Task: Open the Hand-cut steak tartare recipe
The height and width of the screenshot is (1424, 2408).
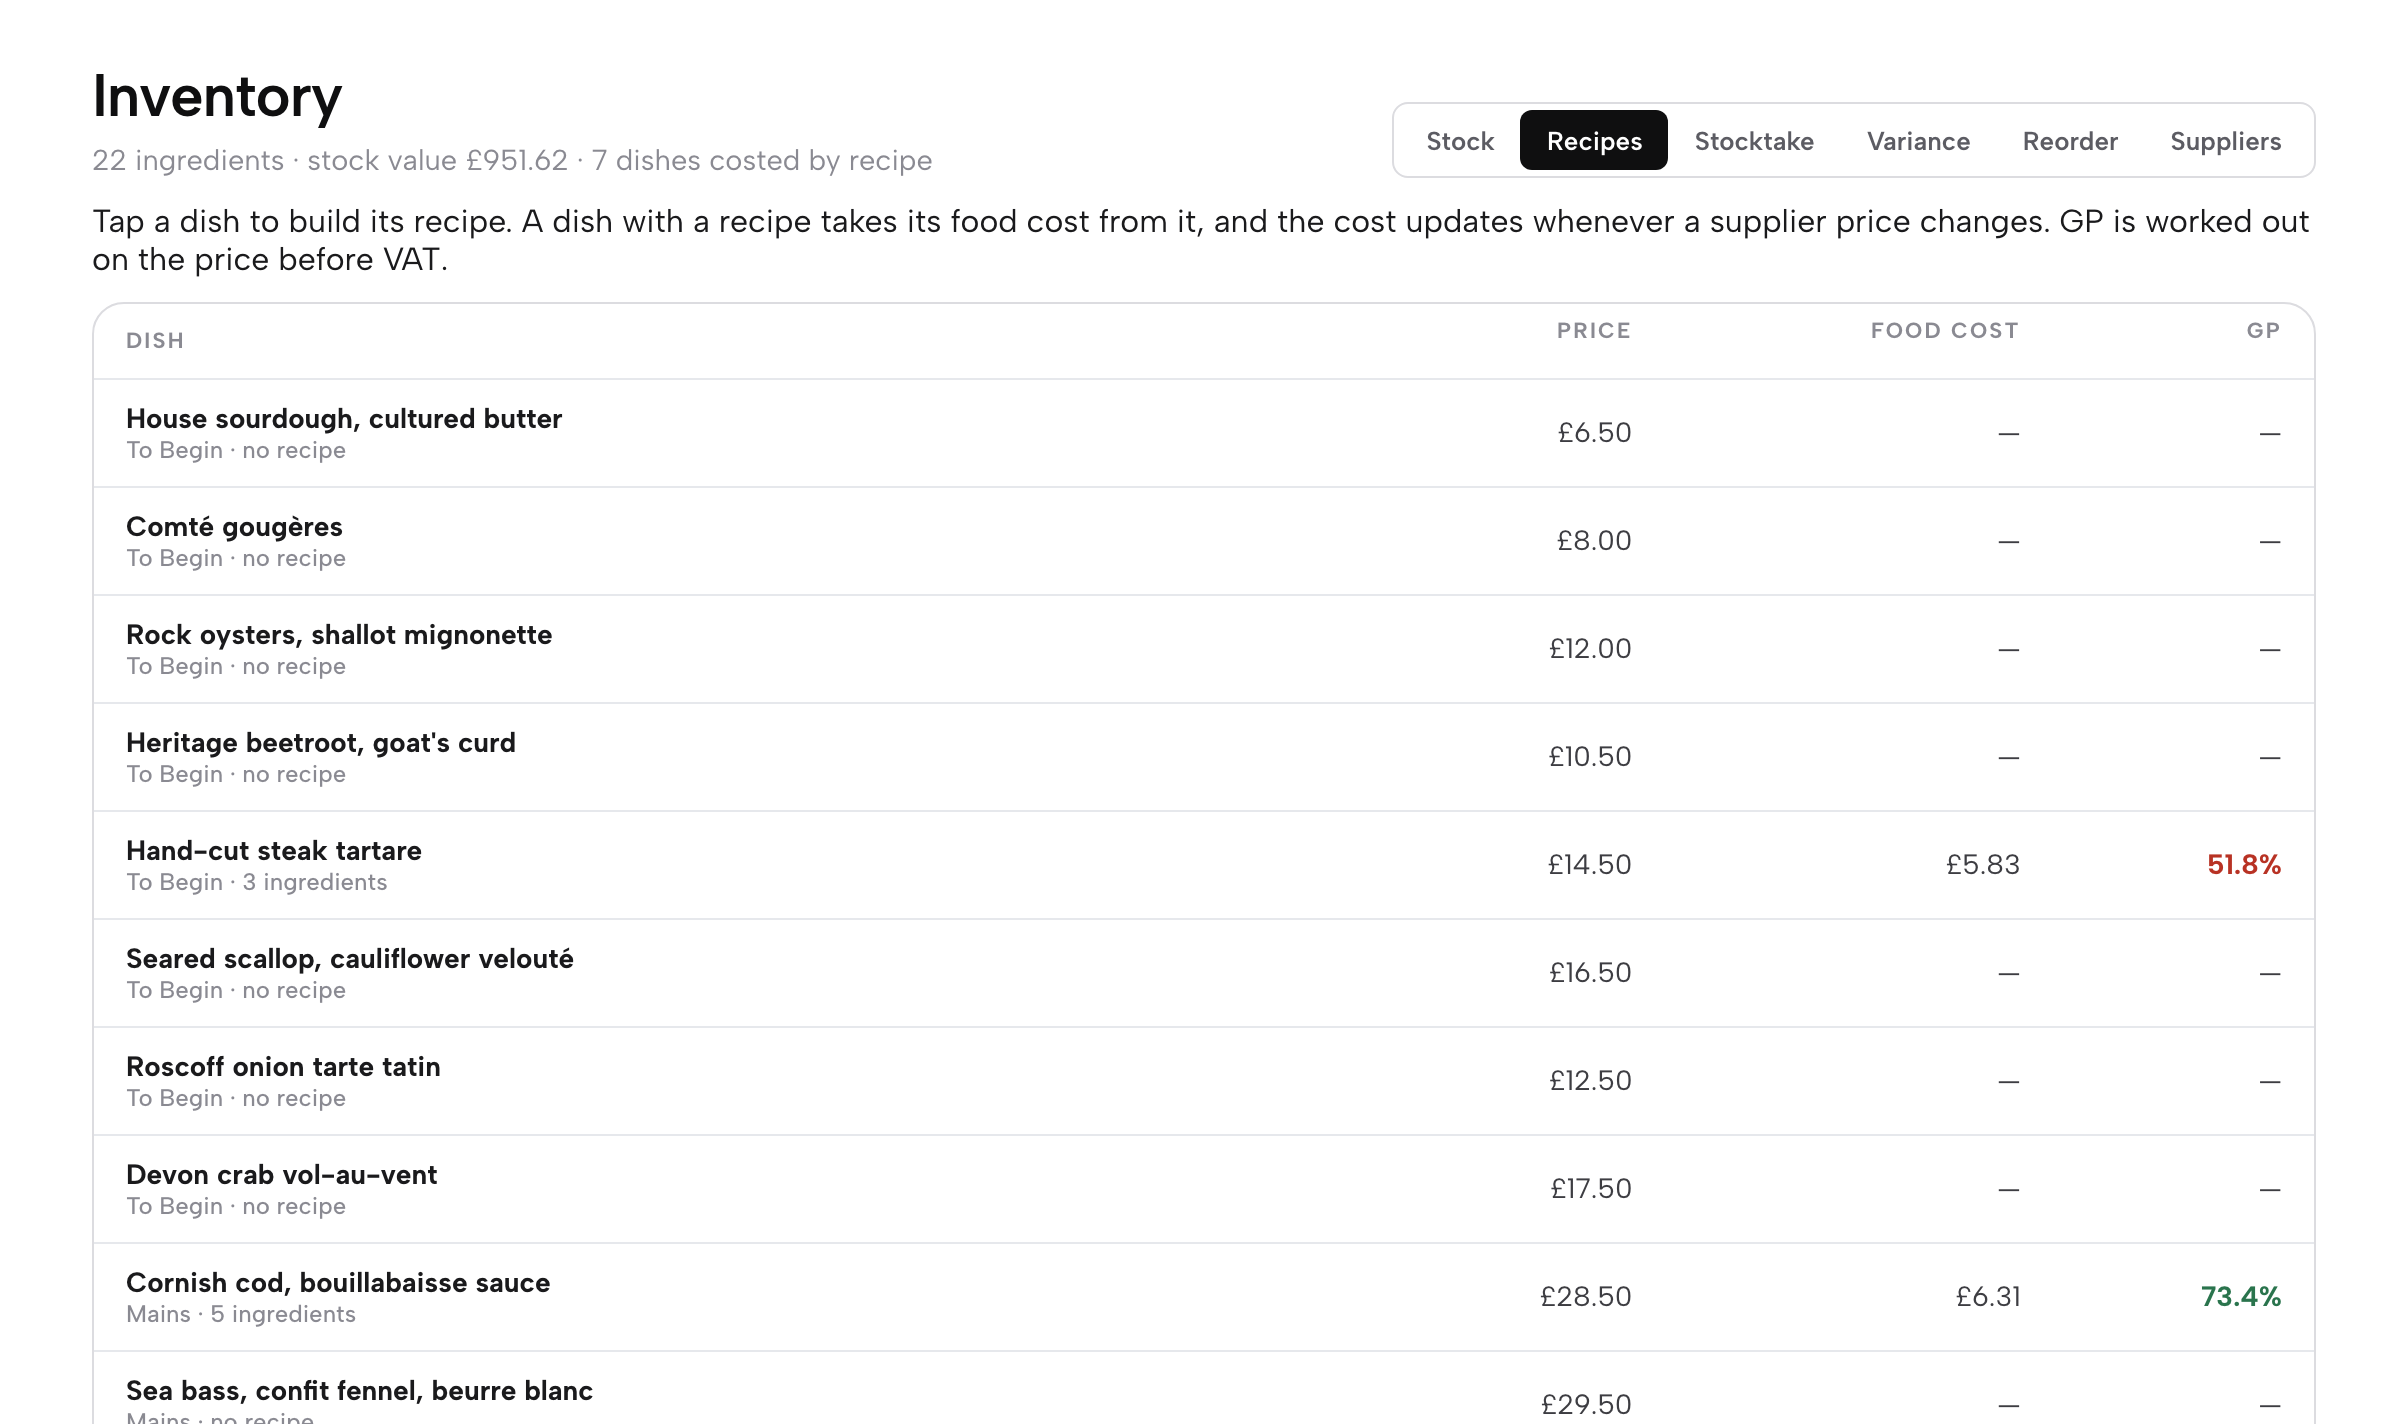Action: coord(1203,865)
